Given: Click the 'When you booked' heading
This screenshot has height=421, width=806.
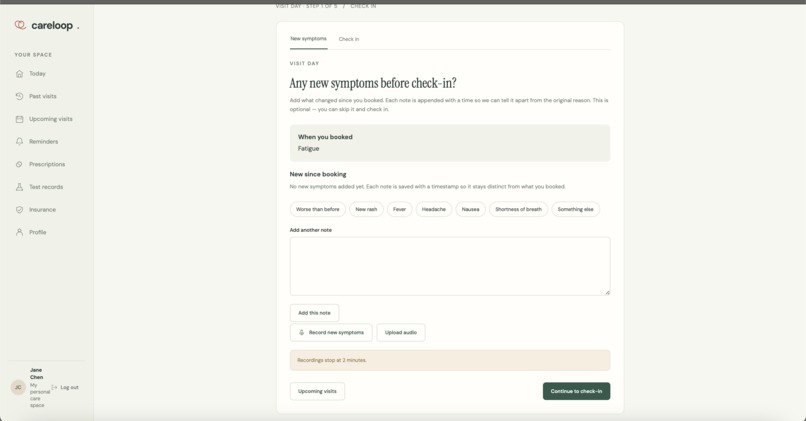Looking at the screenshot, I should (x=325, y=137).
